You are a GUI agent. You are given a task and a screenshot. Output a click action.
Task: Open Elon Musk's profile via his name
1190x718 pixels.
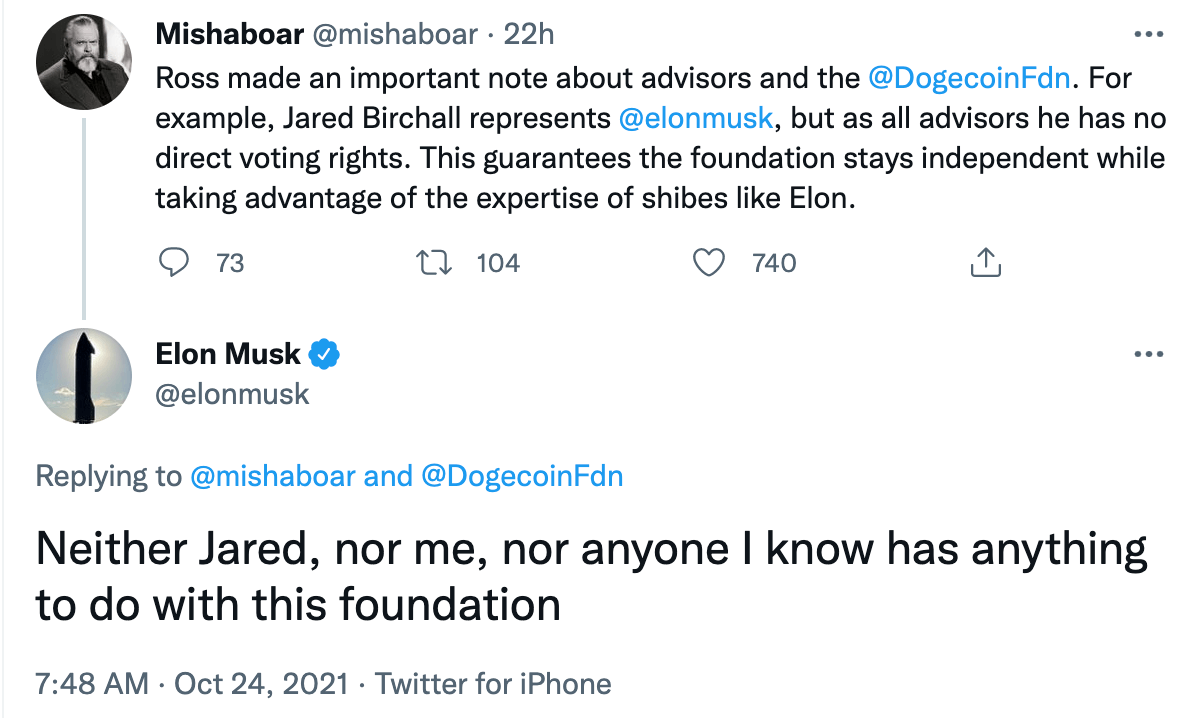pyautogui.click(x=227, y=353)
